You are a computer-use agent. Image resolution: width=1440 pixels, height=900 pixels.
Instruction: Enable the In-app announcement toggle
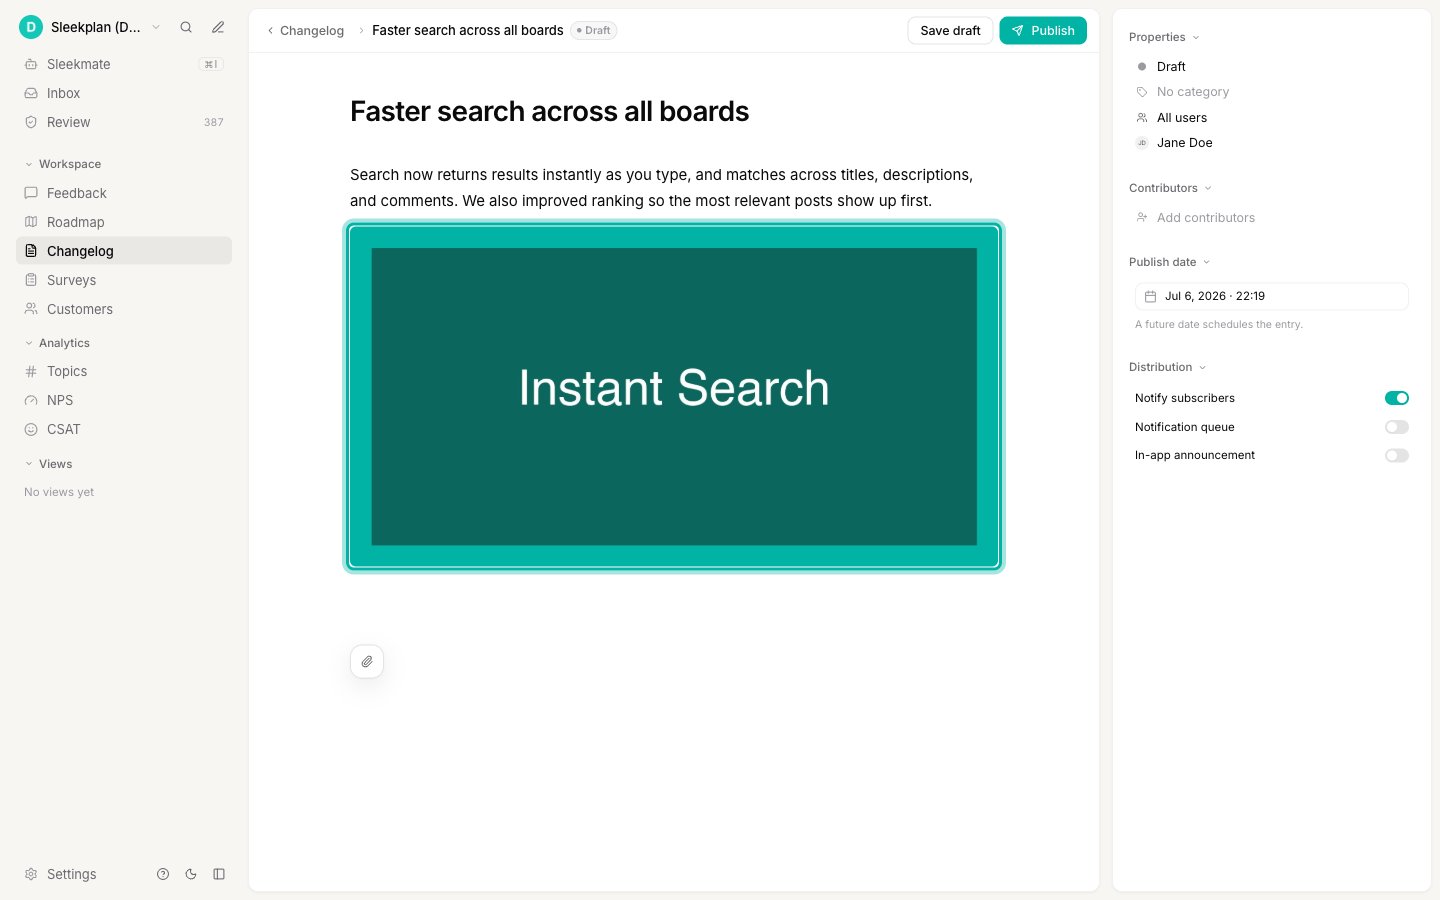click(1397, 455)
